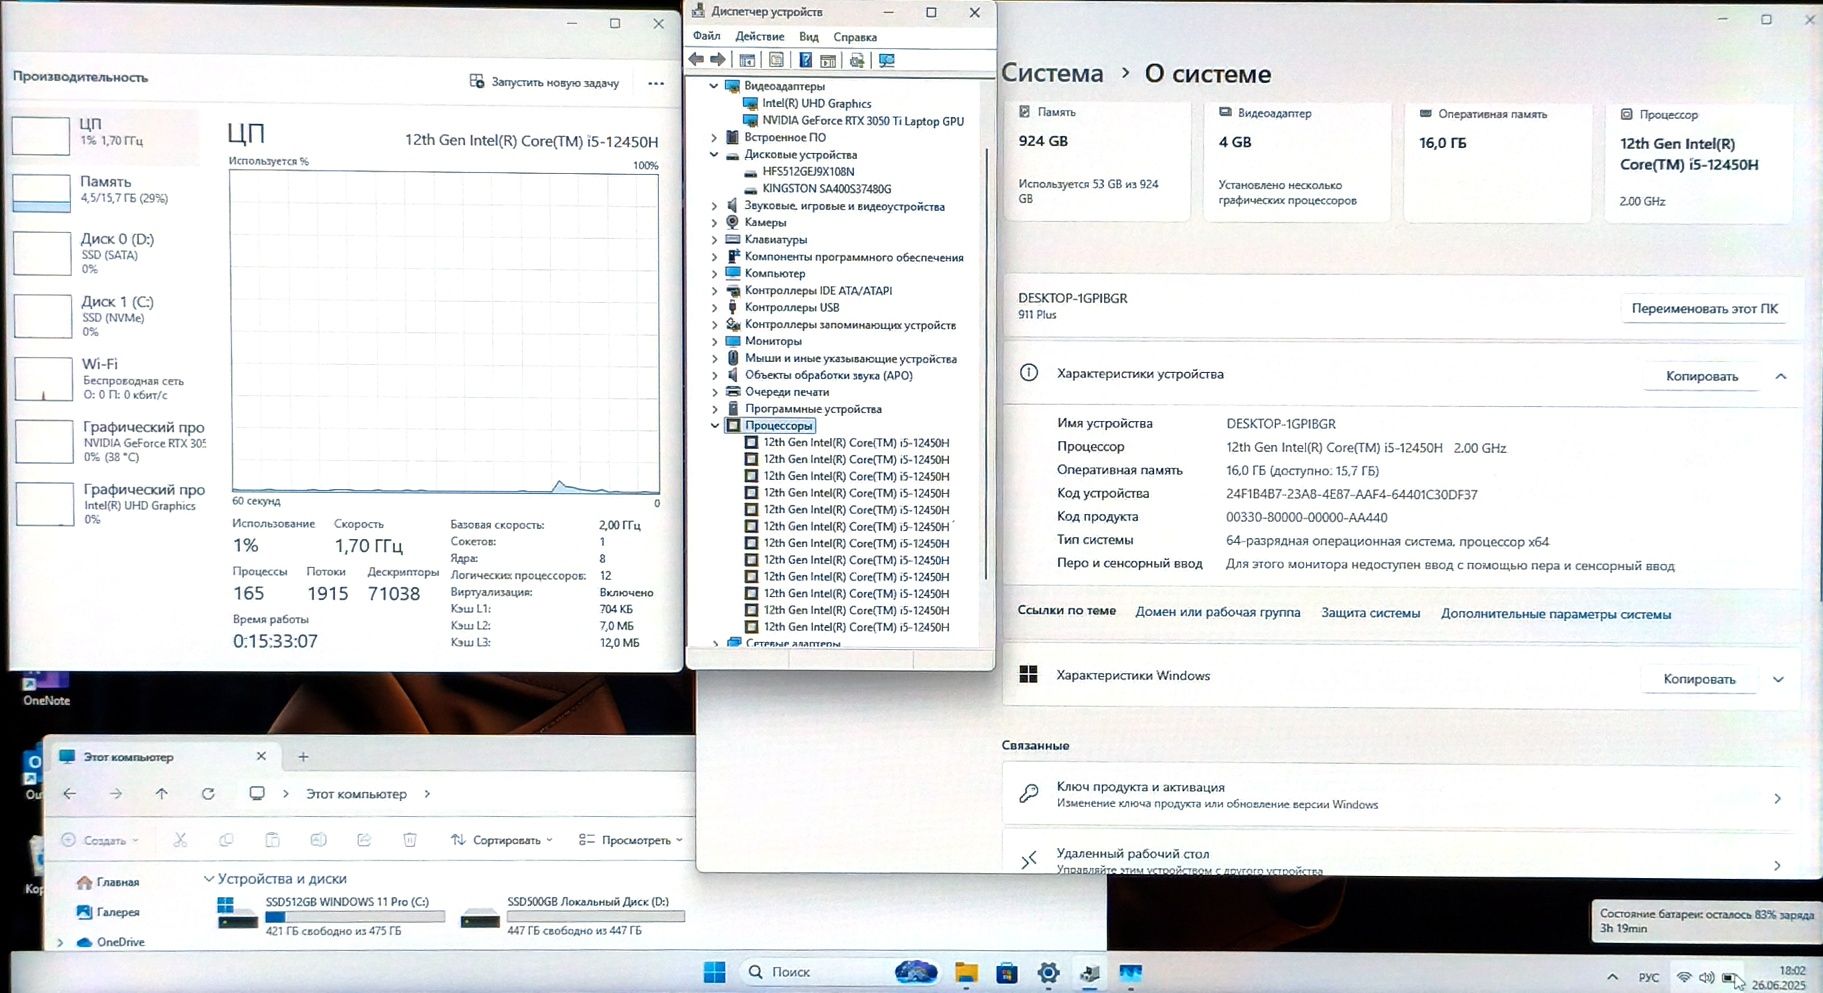Click the taskbar Поиск search box
The height and width of the screenshot is (993, 1823).
[x=841, y=972]
